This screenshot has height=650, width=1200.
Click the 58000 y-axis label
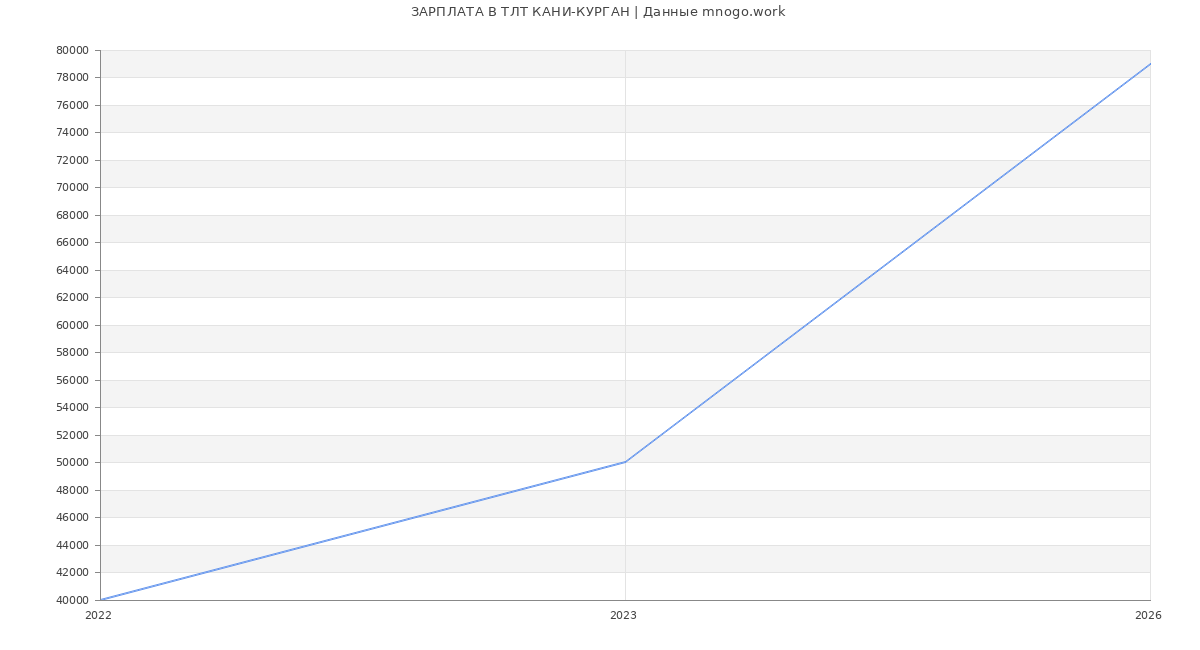pos(72,352)
